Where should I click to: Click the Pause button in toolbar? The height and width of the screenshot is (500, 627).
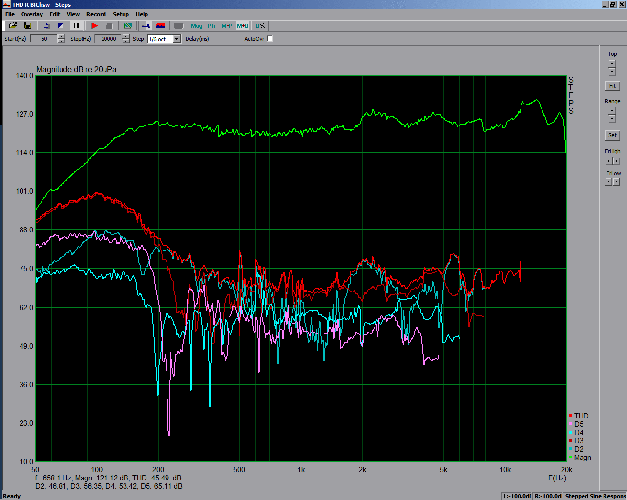pyautogui.click(x=76, y=24)
